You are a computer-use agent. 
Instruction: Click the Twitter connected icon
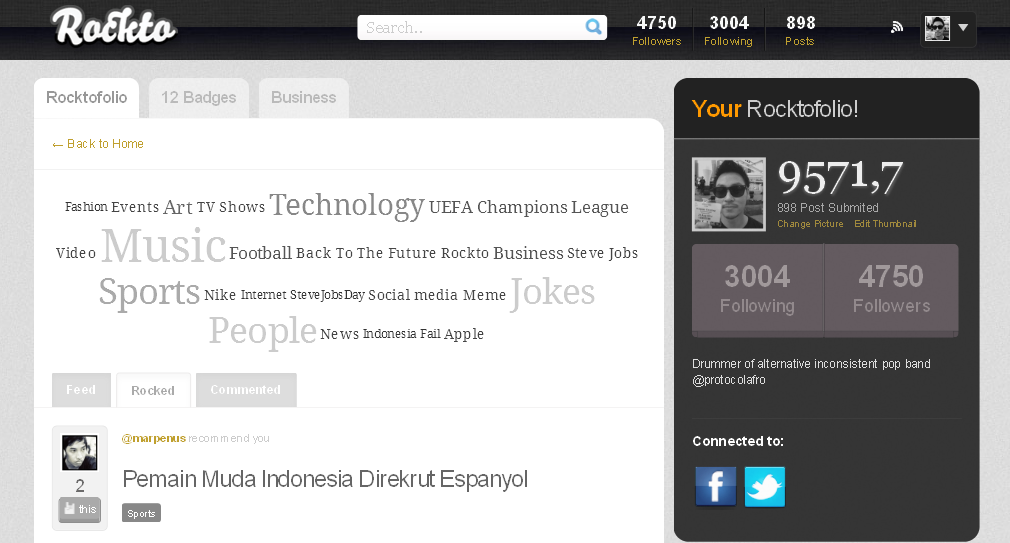pos(765,486)
